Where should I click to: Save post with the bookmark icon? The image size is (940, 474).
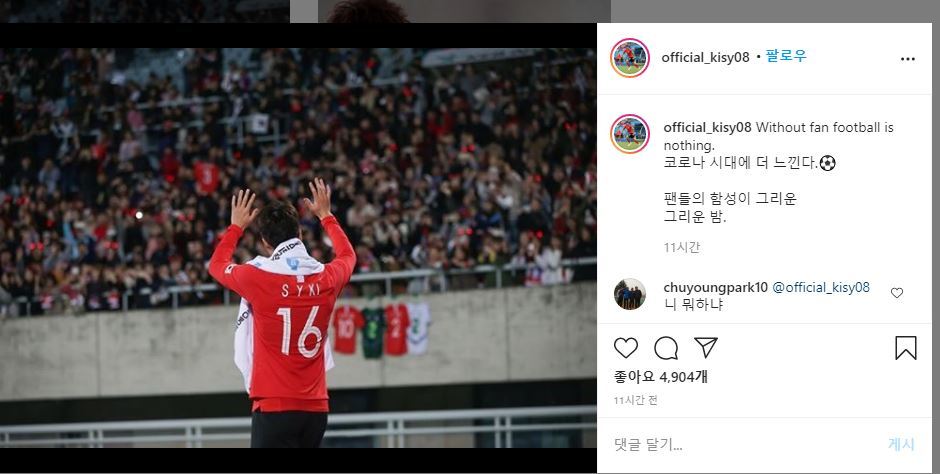905,348
